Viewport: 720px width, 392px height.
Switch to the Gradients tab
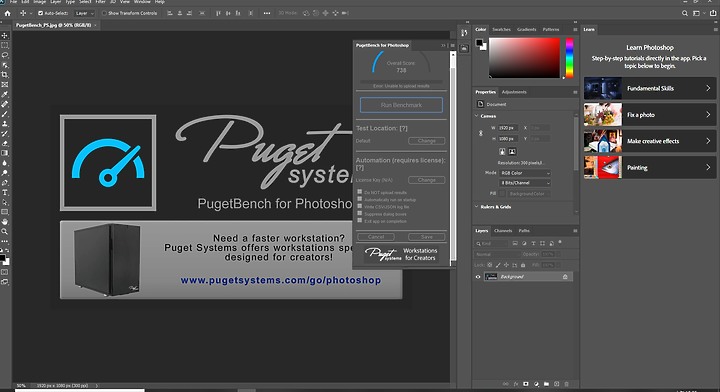(526, 29)
